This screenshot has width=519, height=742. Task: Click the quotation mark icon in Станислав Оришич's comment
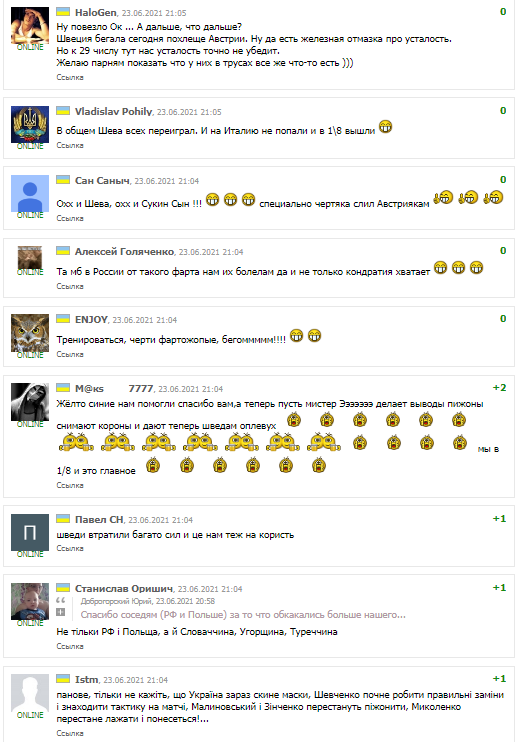pos(61,601)
